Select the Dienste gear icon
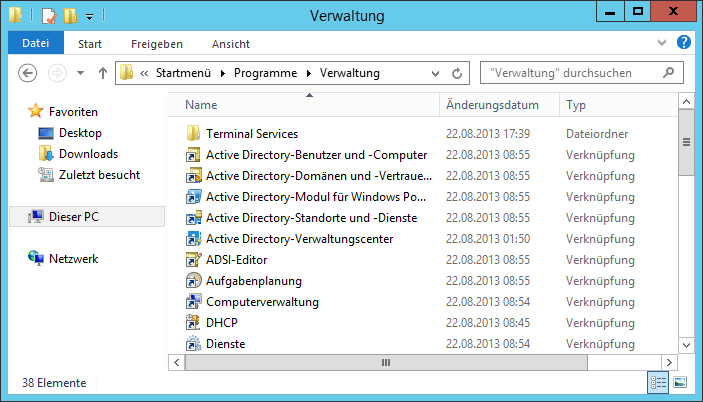 tap(193, 344)
